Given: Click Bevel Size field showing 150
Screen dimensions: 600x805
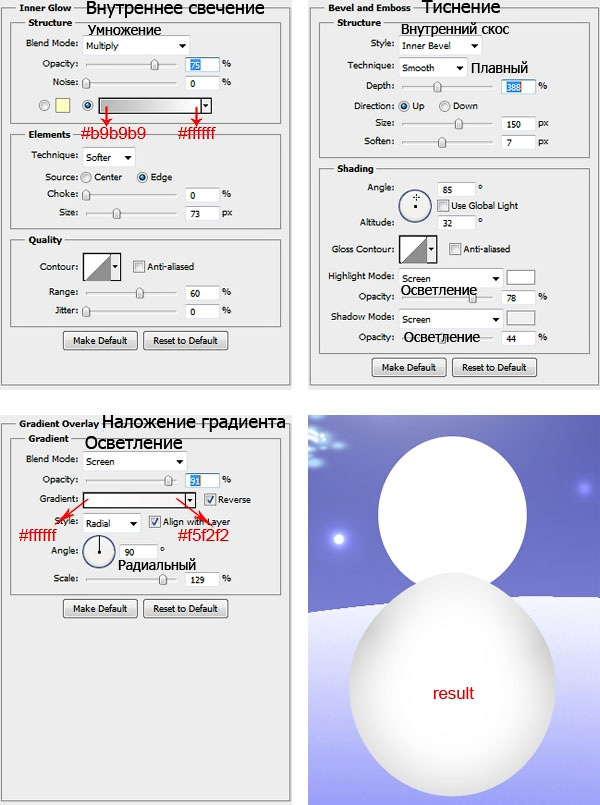Looking at the screenshot, I should 518,124.
